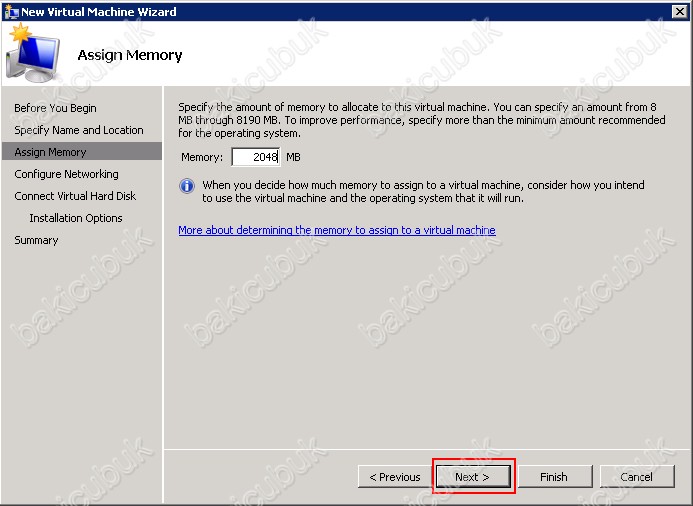Click into the Memory MB input field
This screenshot has width=693, height=506.
coord(255,157)
